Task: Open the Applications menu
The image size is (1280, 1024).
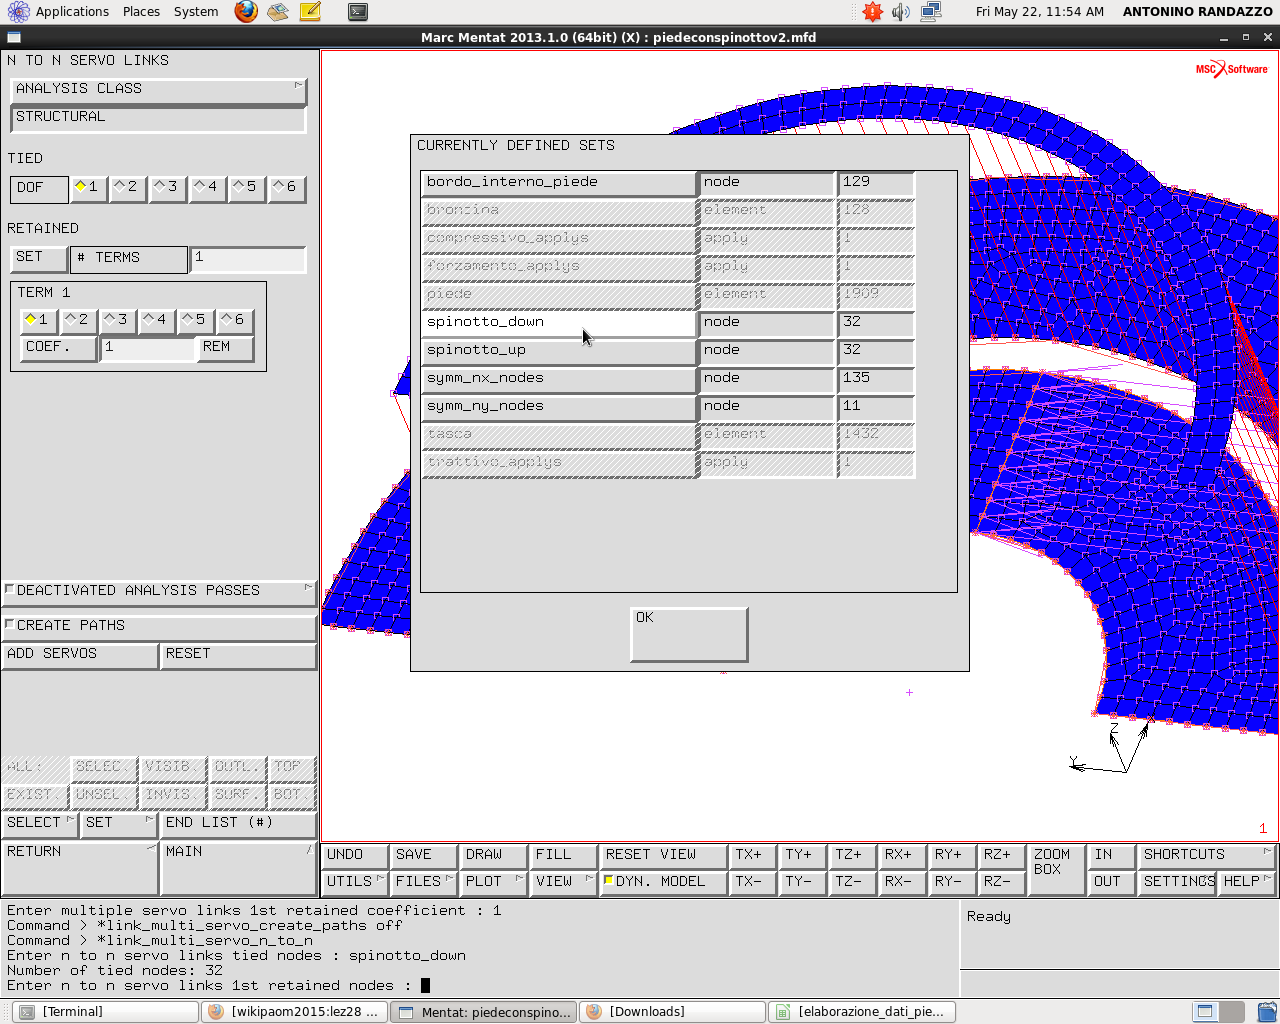Action: click(72, 12)
